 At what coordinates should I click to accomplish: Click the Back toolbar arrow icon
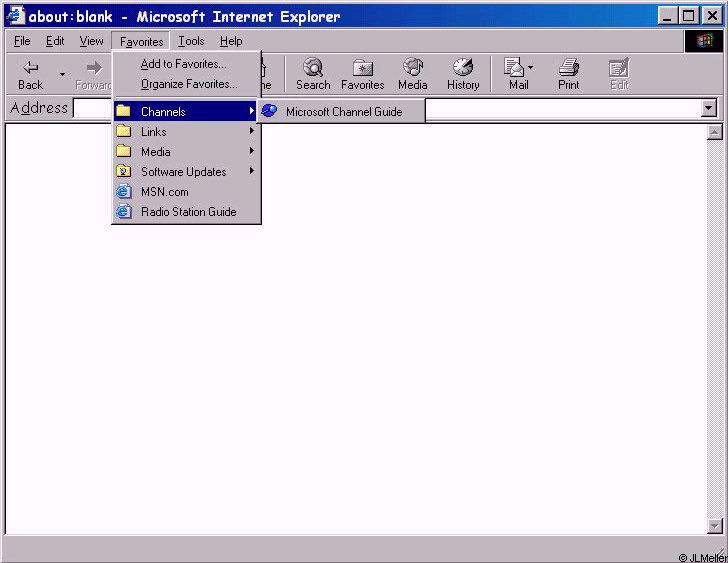[x=31, y=68]
